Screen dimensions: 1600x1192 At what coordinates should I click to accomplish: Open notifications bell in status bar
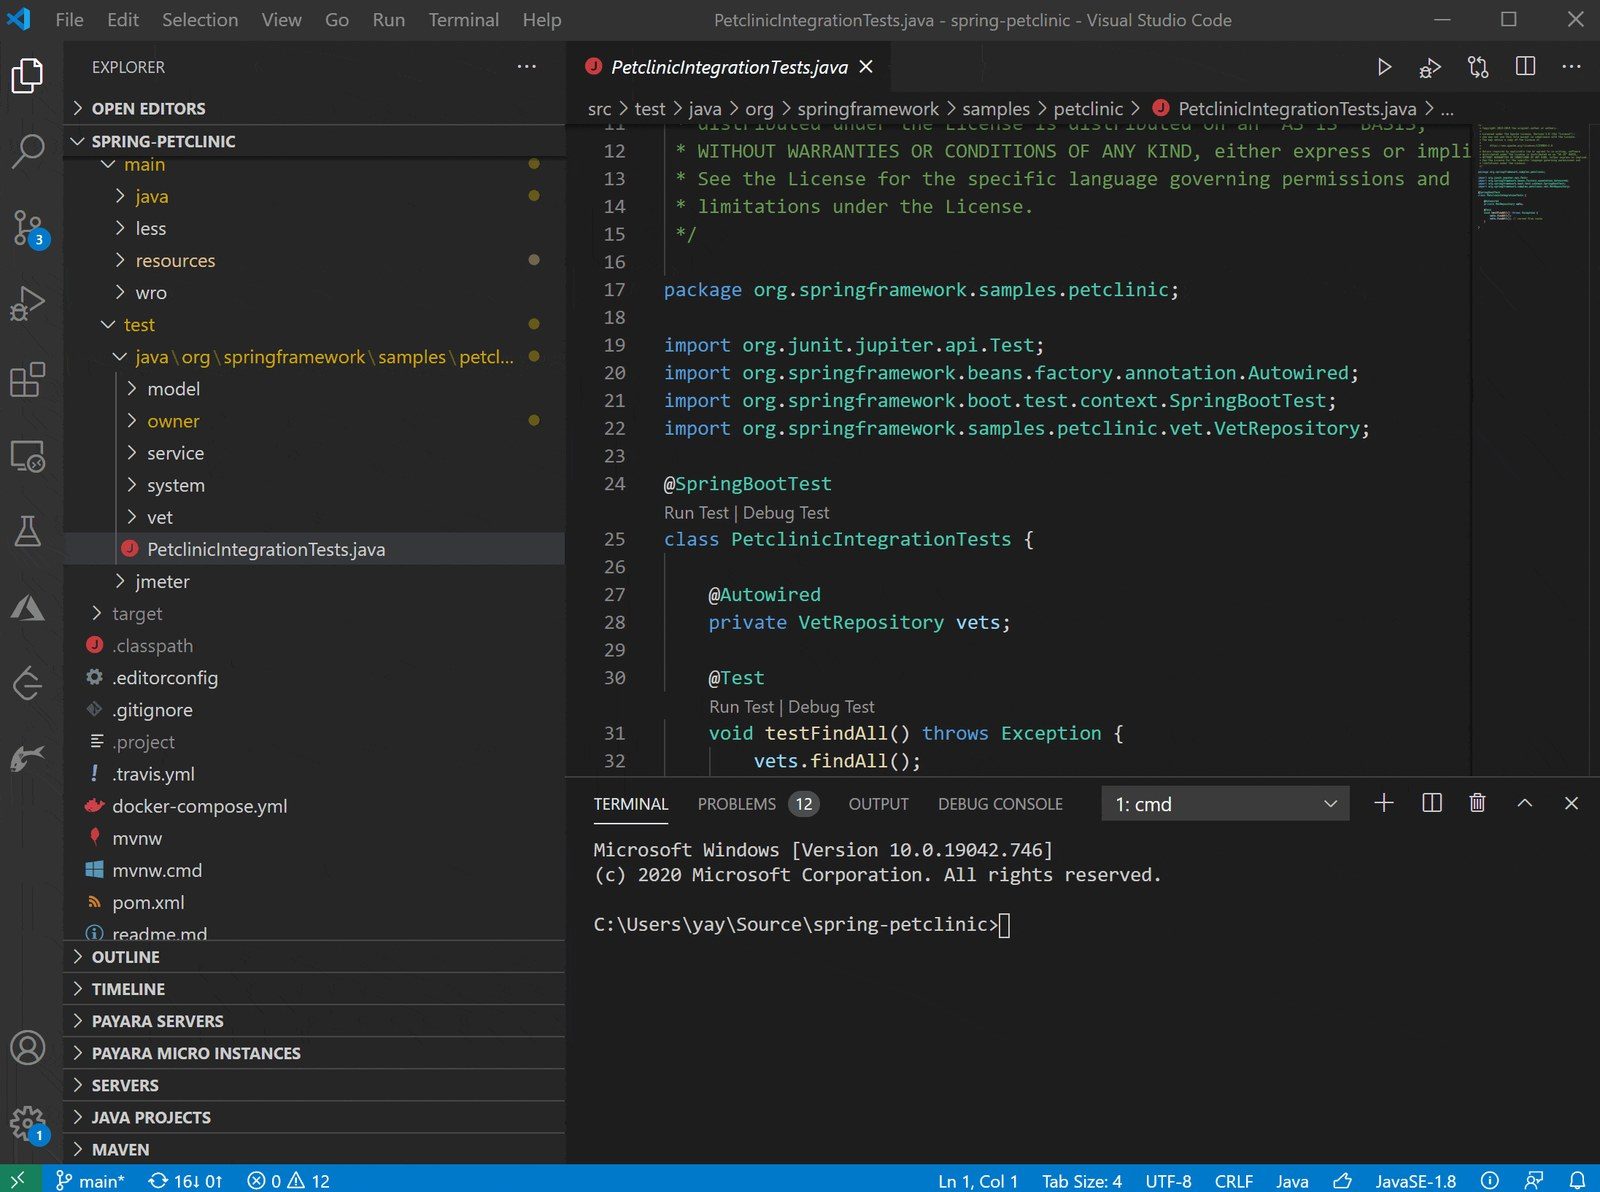[1577, 1180]
